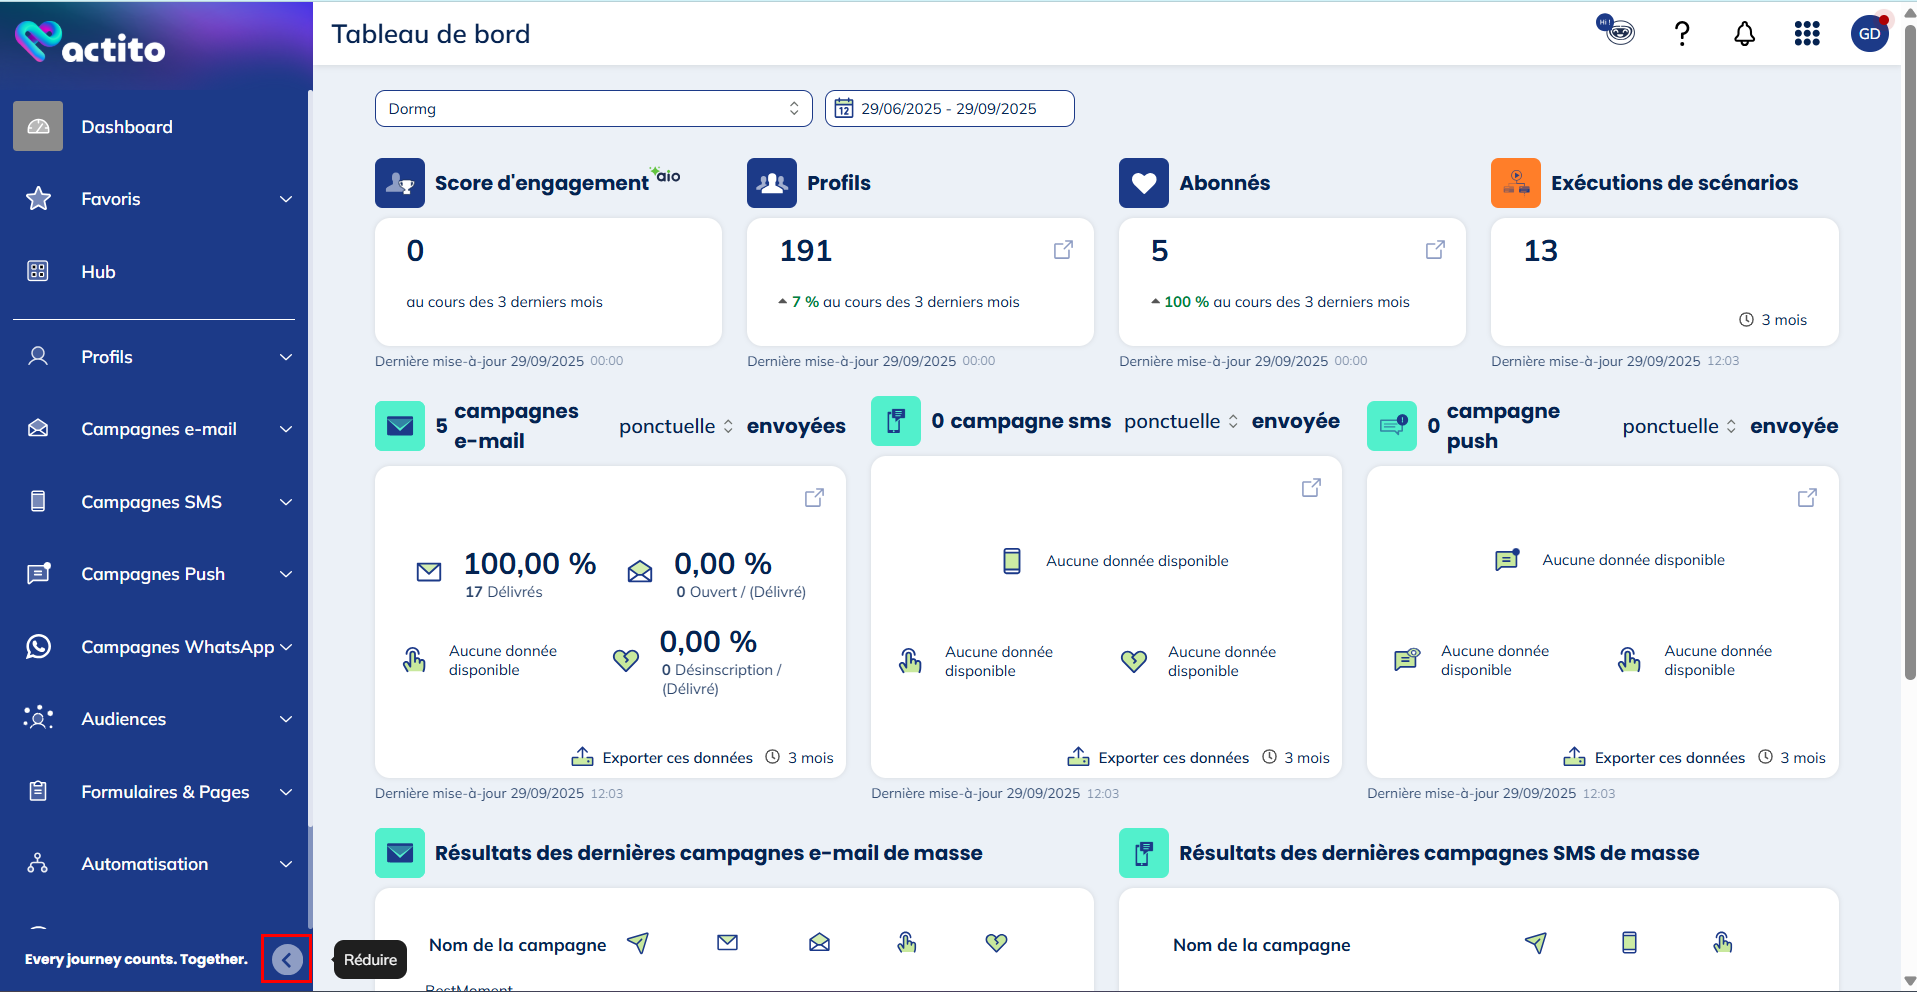
Task: Expand the Automatisation sidebar section
Action: point(159,864)
